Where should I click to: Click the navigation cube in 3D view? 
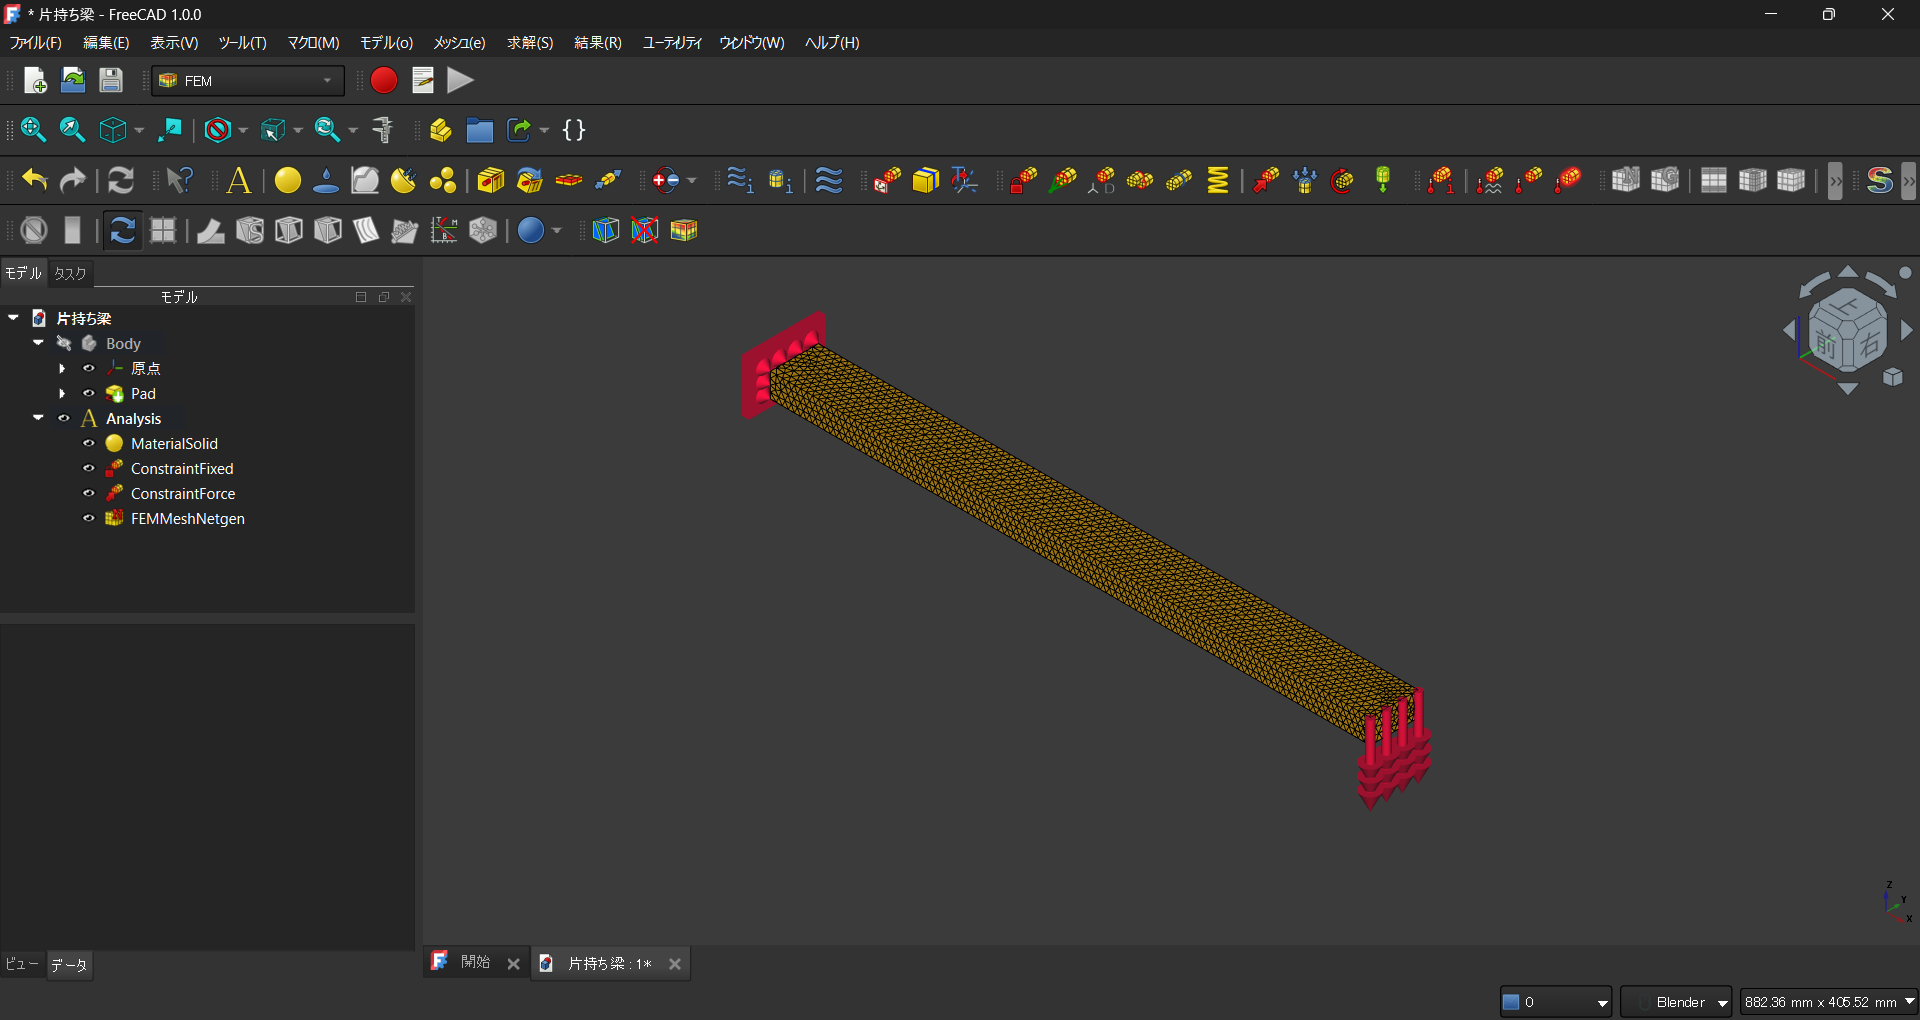[1847, 330]
